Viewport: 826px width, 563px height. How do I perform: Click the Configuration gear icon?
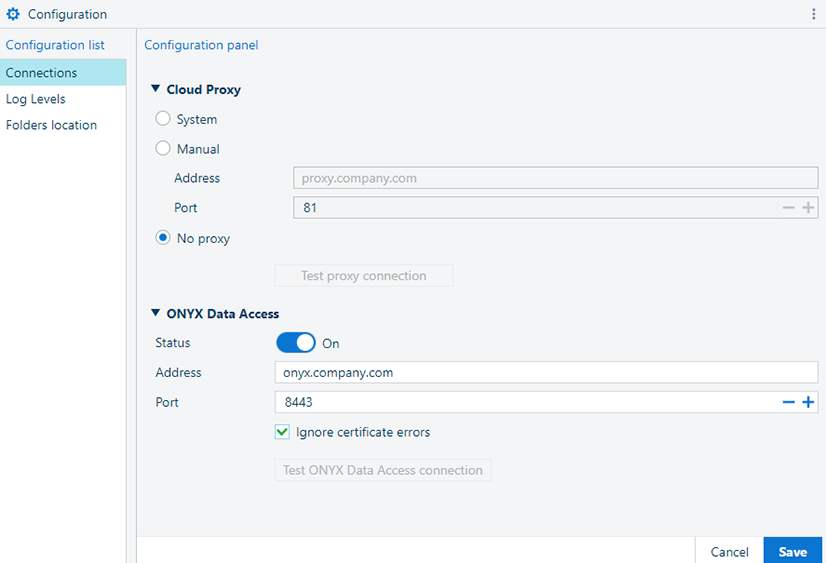(13, 15)
